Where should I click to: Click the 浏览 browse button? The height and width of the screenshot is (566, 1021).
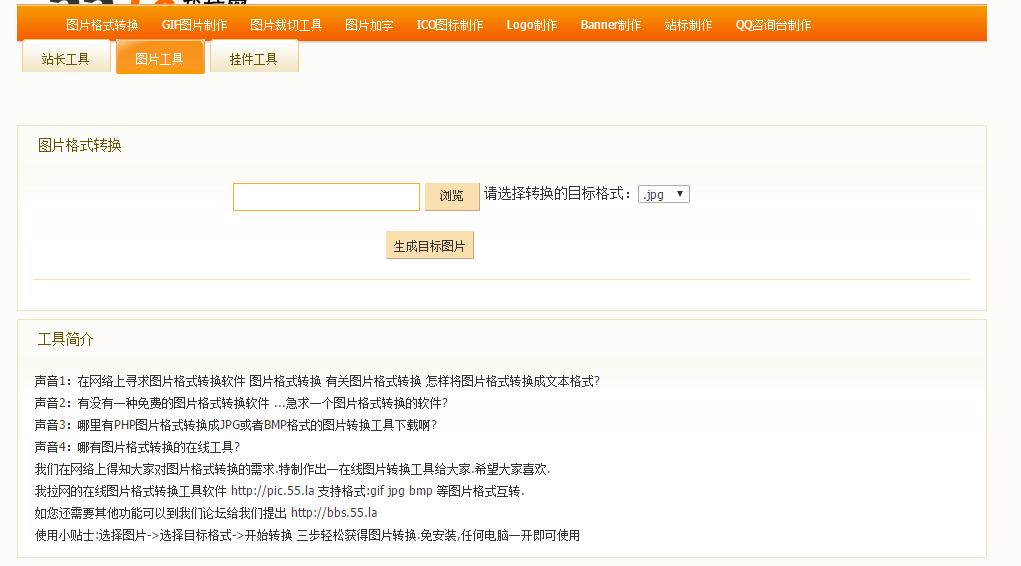452,196
